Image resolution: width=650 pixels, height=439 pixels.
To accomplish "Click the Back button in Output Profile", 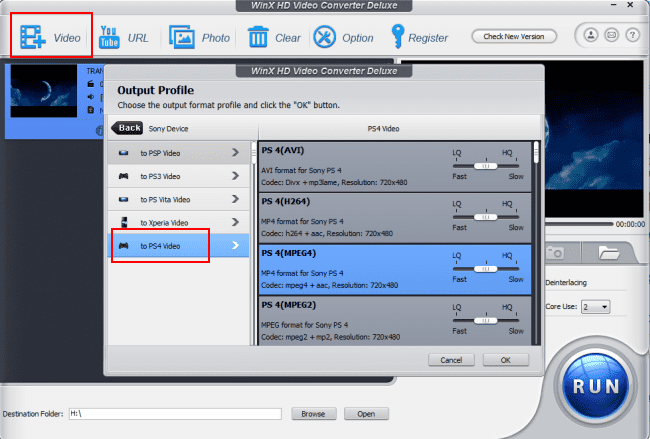I will [127, 128].
